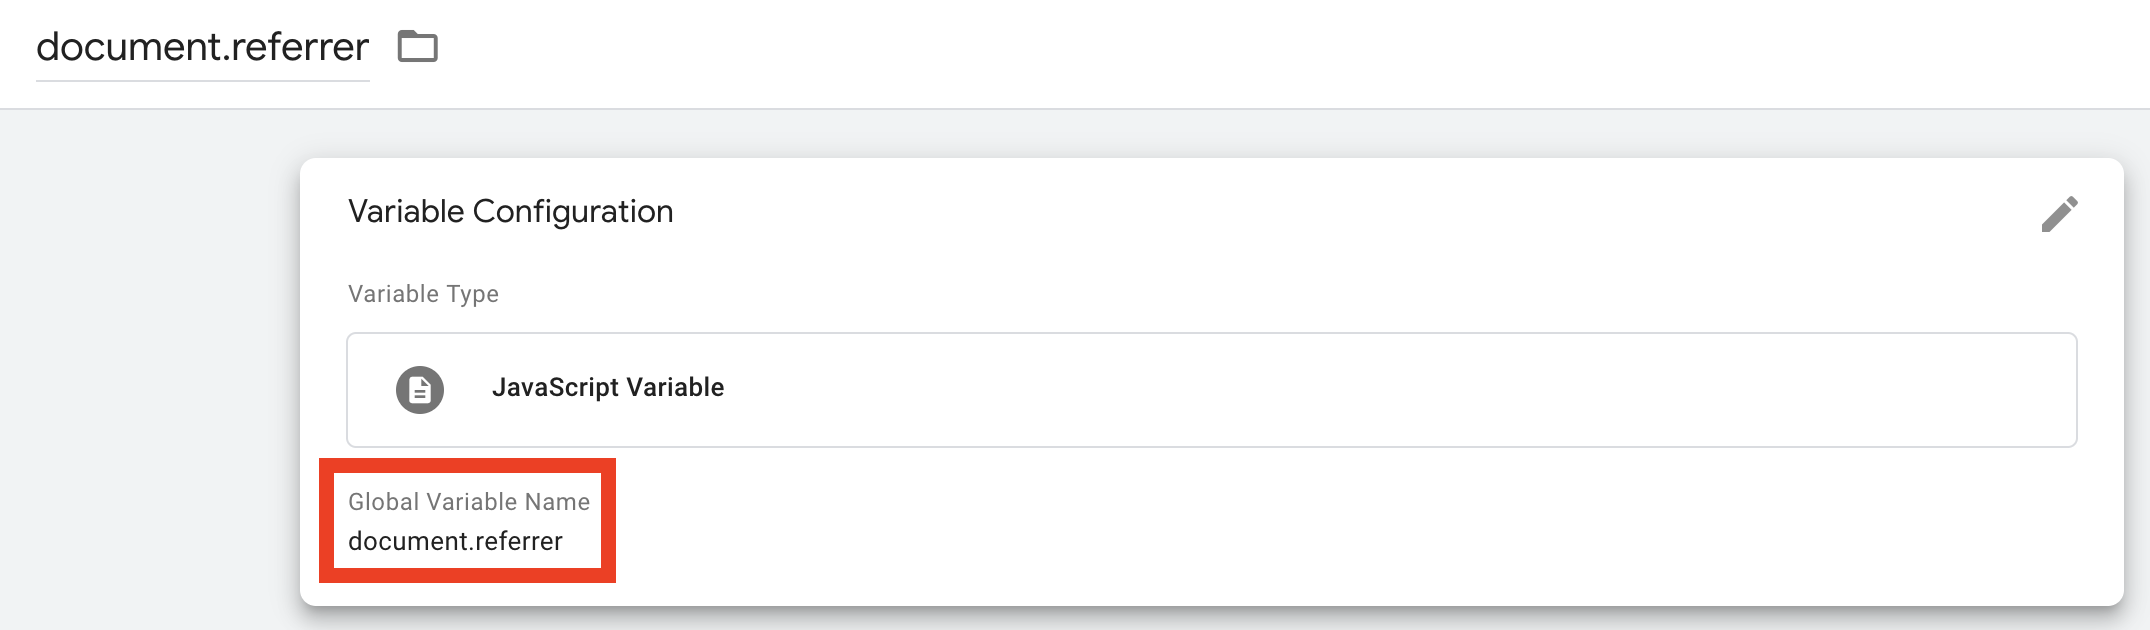2150x630 pixels.
Task: Click the Global Variable Name label
Action: pos(468,502)
